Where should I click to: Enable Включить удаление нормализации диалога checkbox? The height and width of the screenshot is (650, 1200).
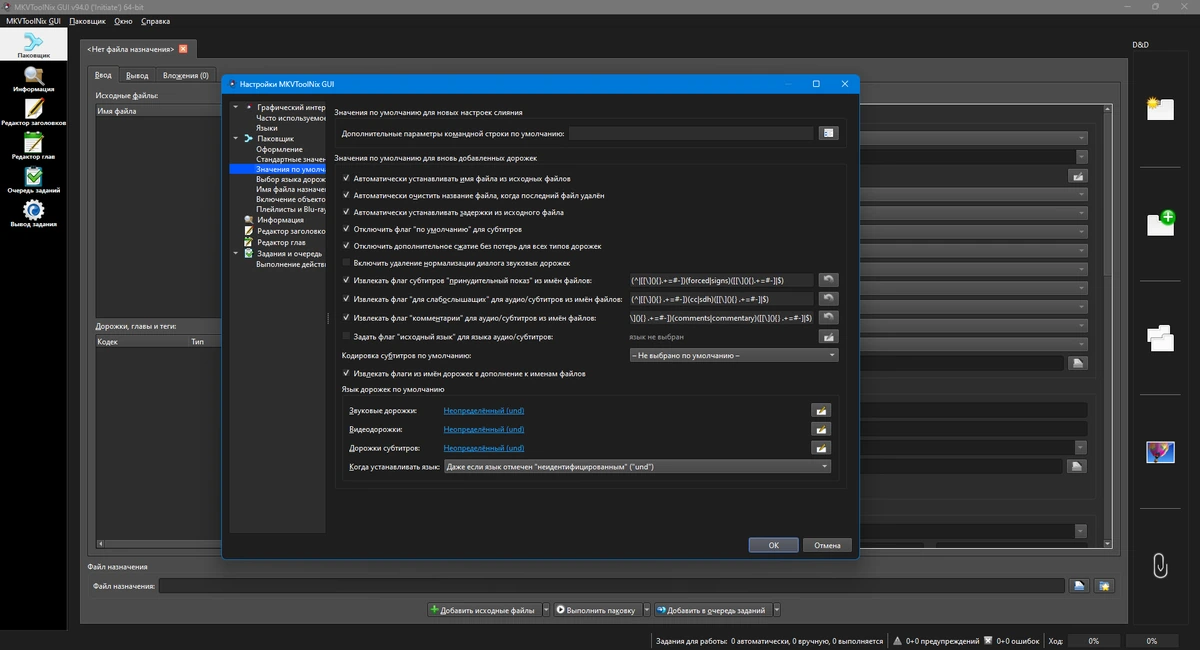pos(347,262)
